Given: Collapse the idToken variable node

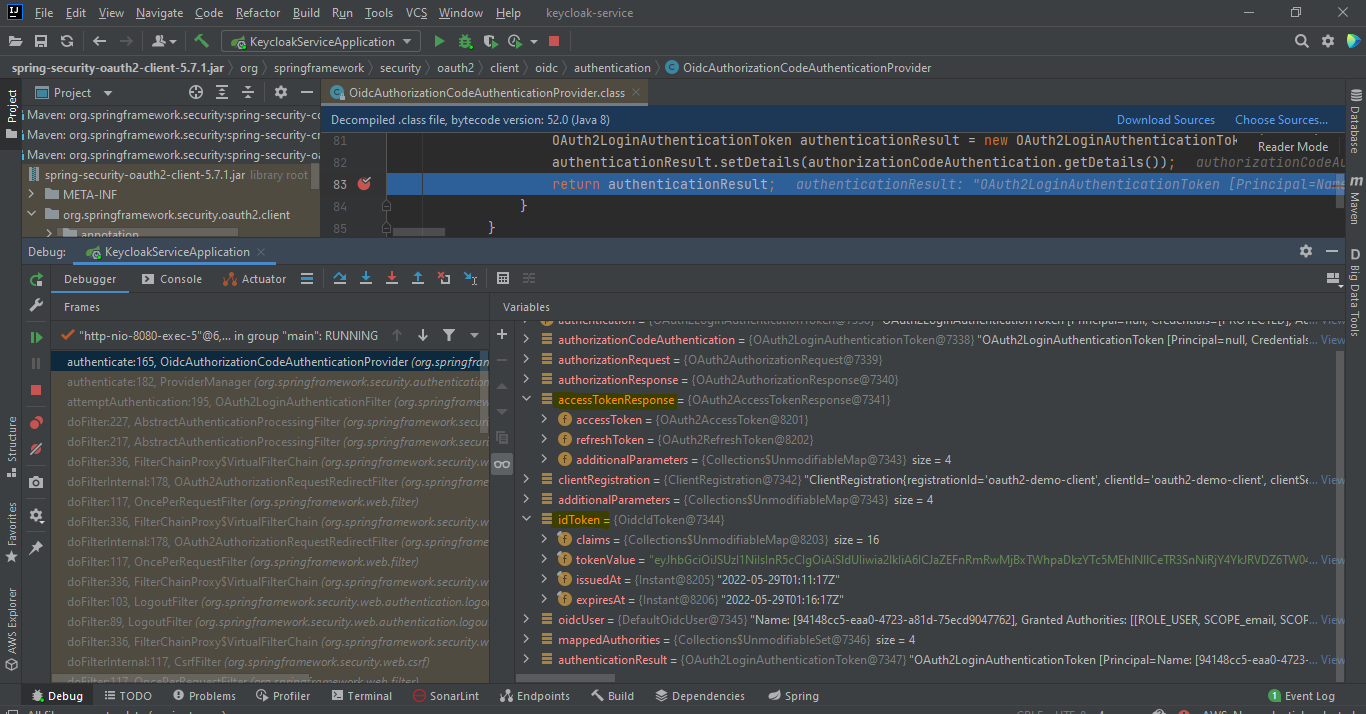Looking at the screenshot, I should point(527,520).
